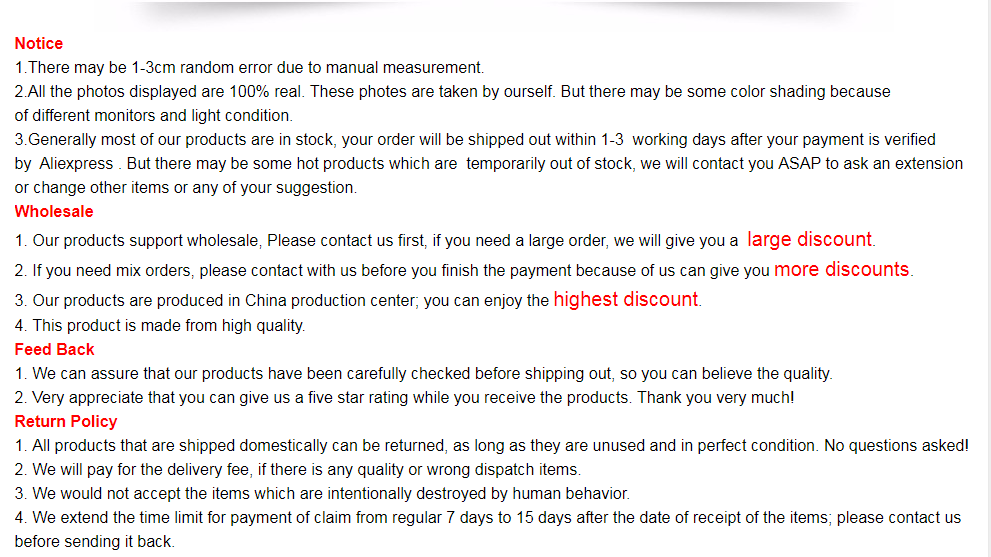Click the red 'more discounts' text

pyautogui.click(x=841, y=269)
